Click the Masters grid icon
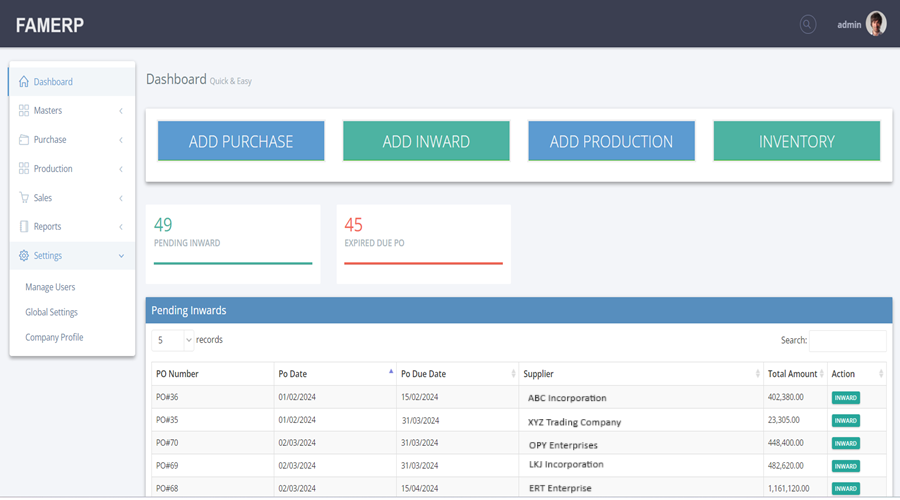900x500 pixels. point(24,111)
